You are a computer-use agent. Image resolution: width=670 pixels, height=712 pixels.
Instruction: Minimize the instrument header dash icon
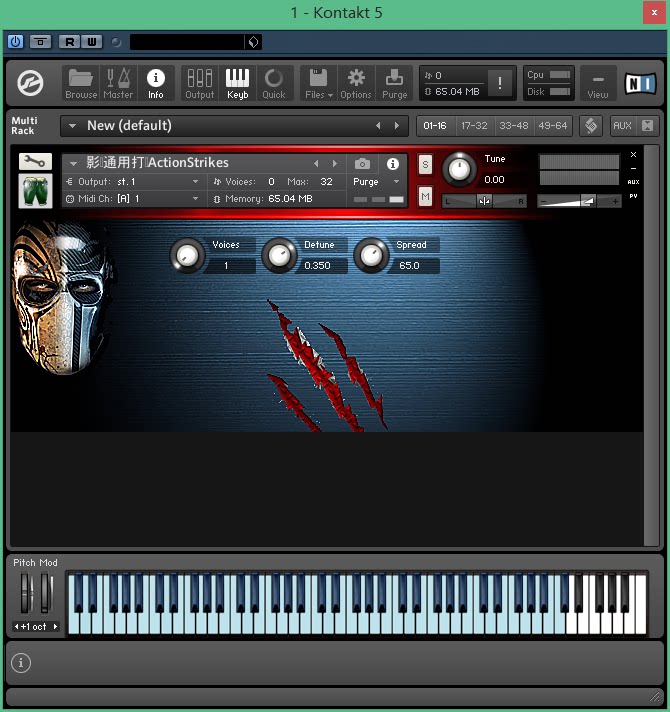pyautogui.click(x=633, y=168)
